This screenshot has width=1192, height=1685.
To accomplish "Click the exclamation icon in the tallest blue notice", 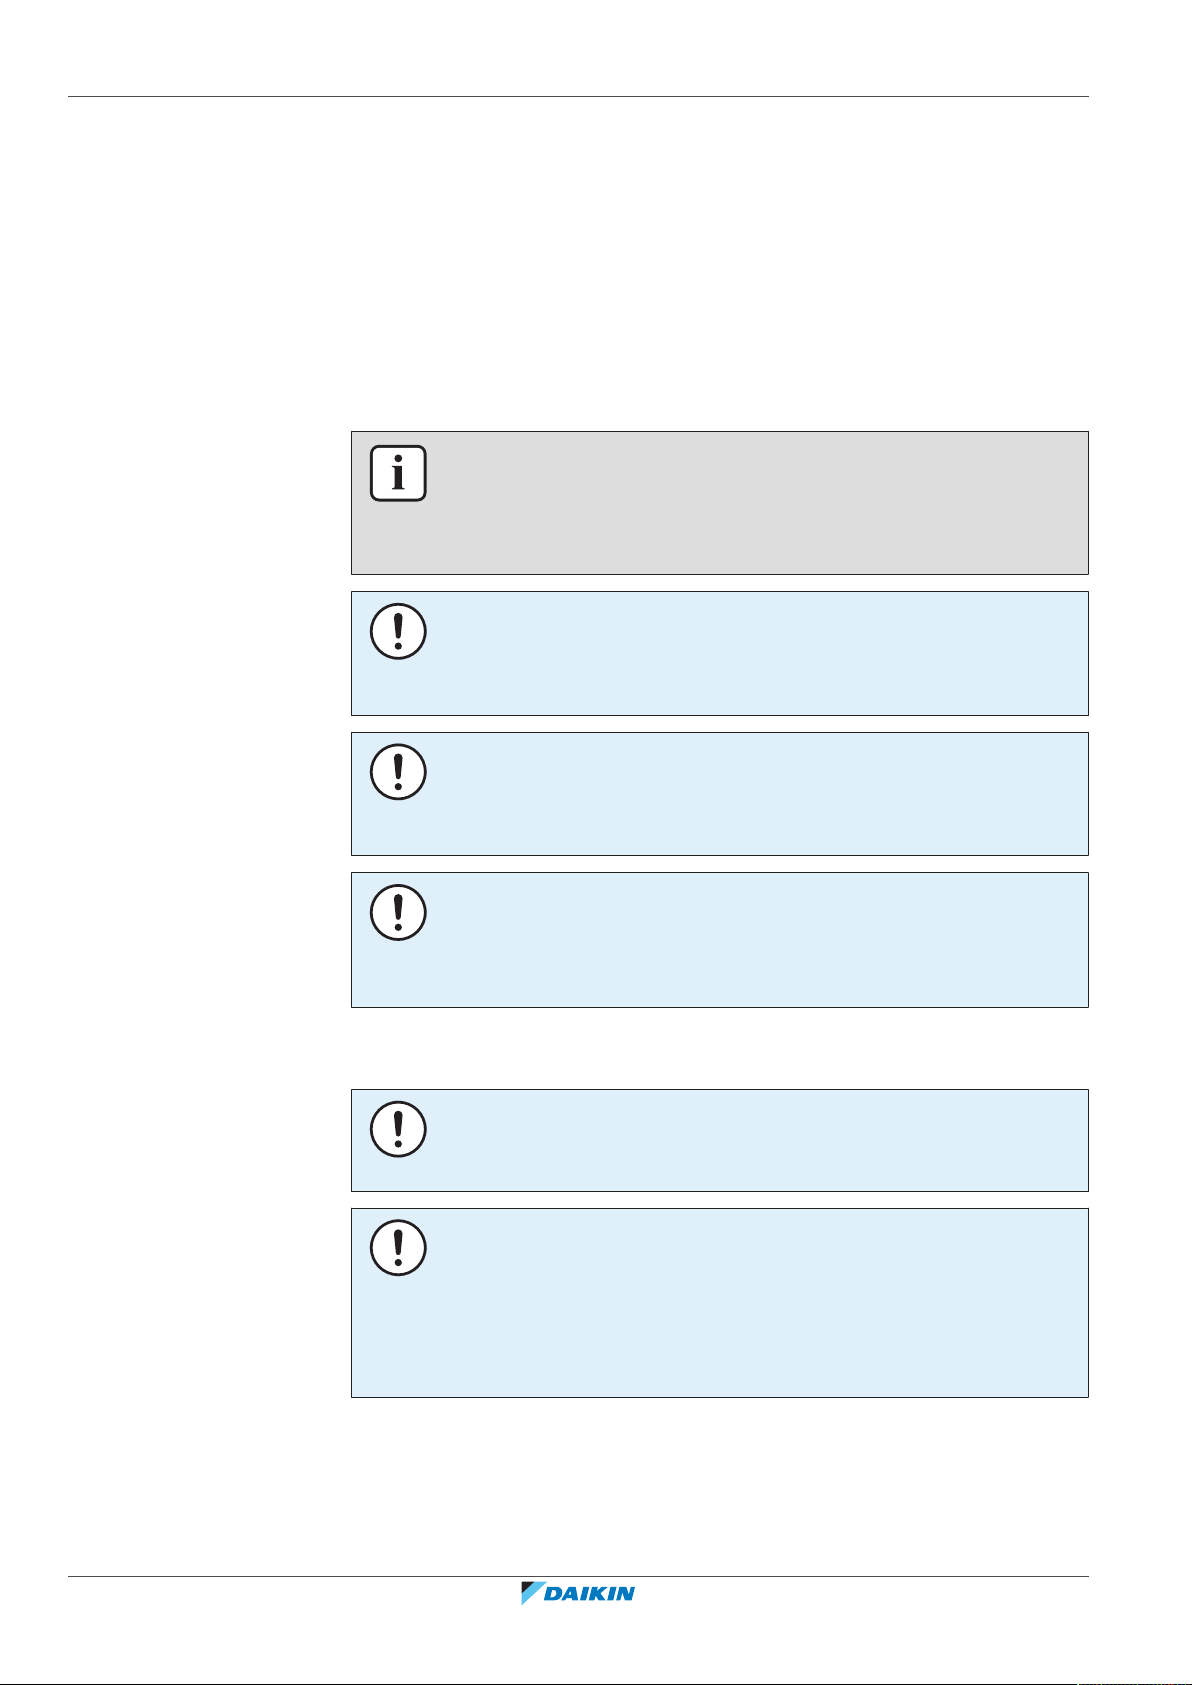I will click(x=398, y=1247).
